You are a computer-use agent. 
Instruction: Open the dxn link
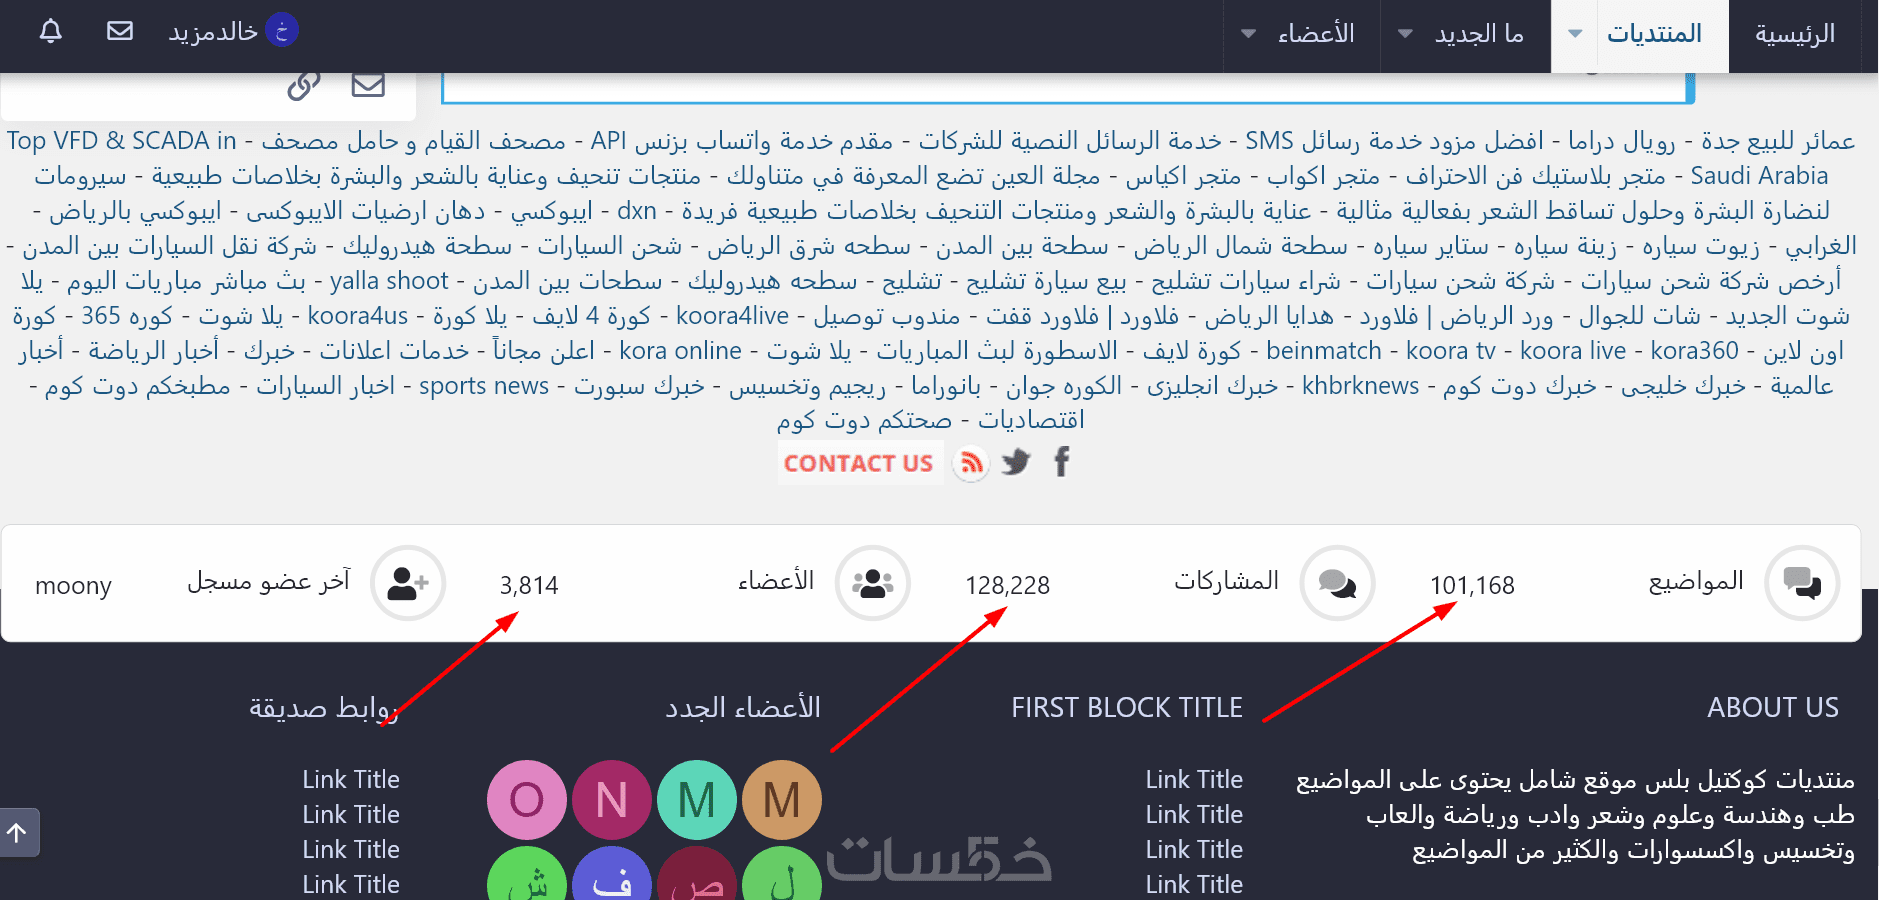[637, 211]
